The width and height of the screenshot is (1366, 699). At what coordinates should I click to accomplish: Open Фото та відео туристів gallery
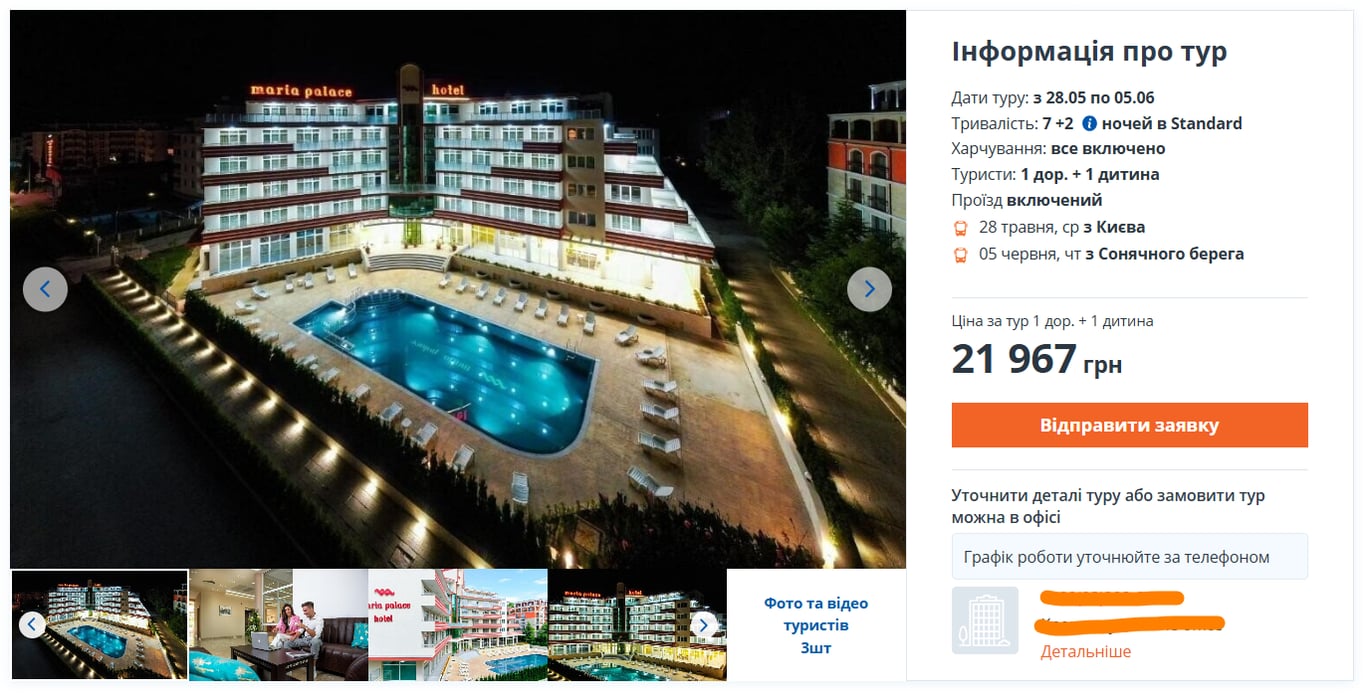(816, 625)
